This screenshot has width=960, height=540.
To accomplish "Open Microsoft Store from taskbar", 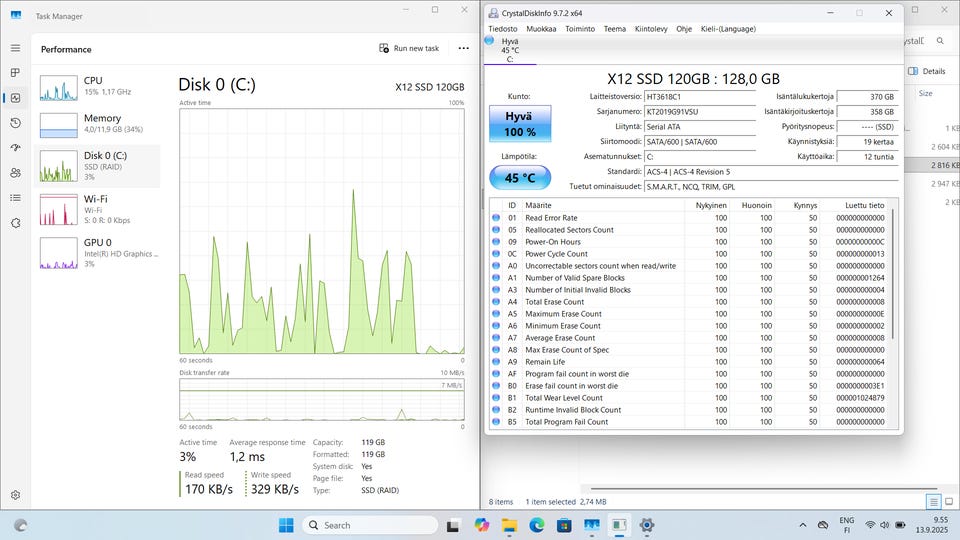I will point(564,525).
